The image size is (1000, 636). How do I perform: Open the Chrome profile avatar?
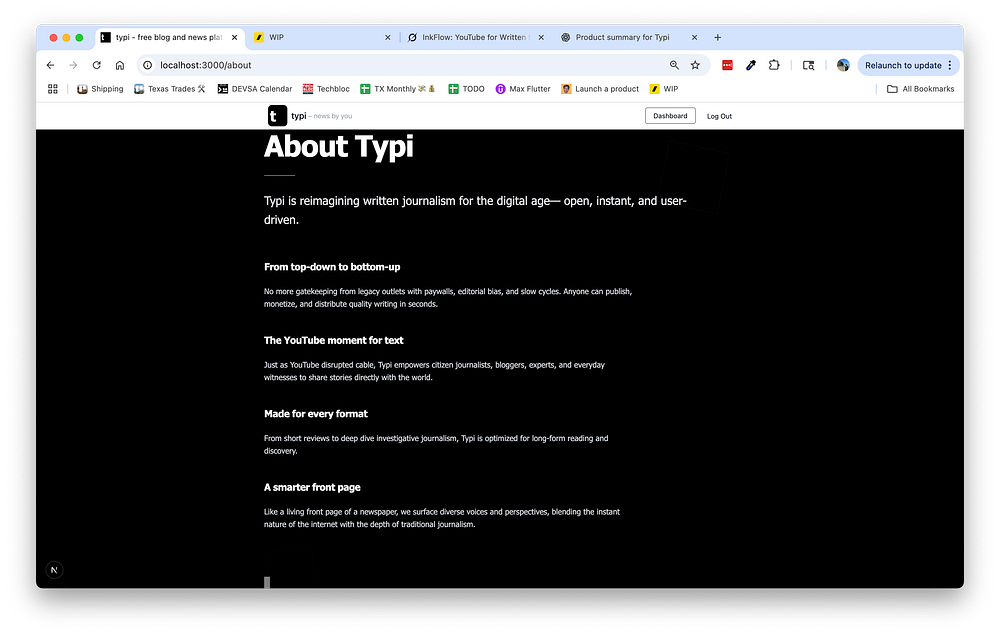843,65
